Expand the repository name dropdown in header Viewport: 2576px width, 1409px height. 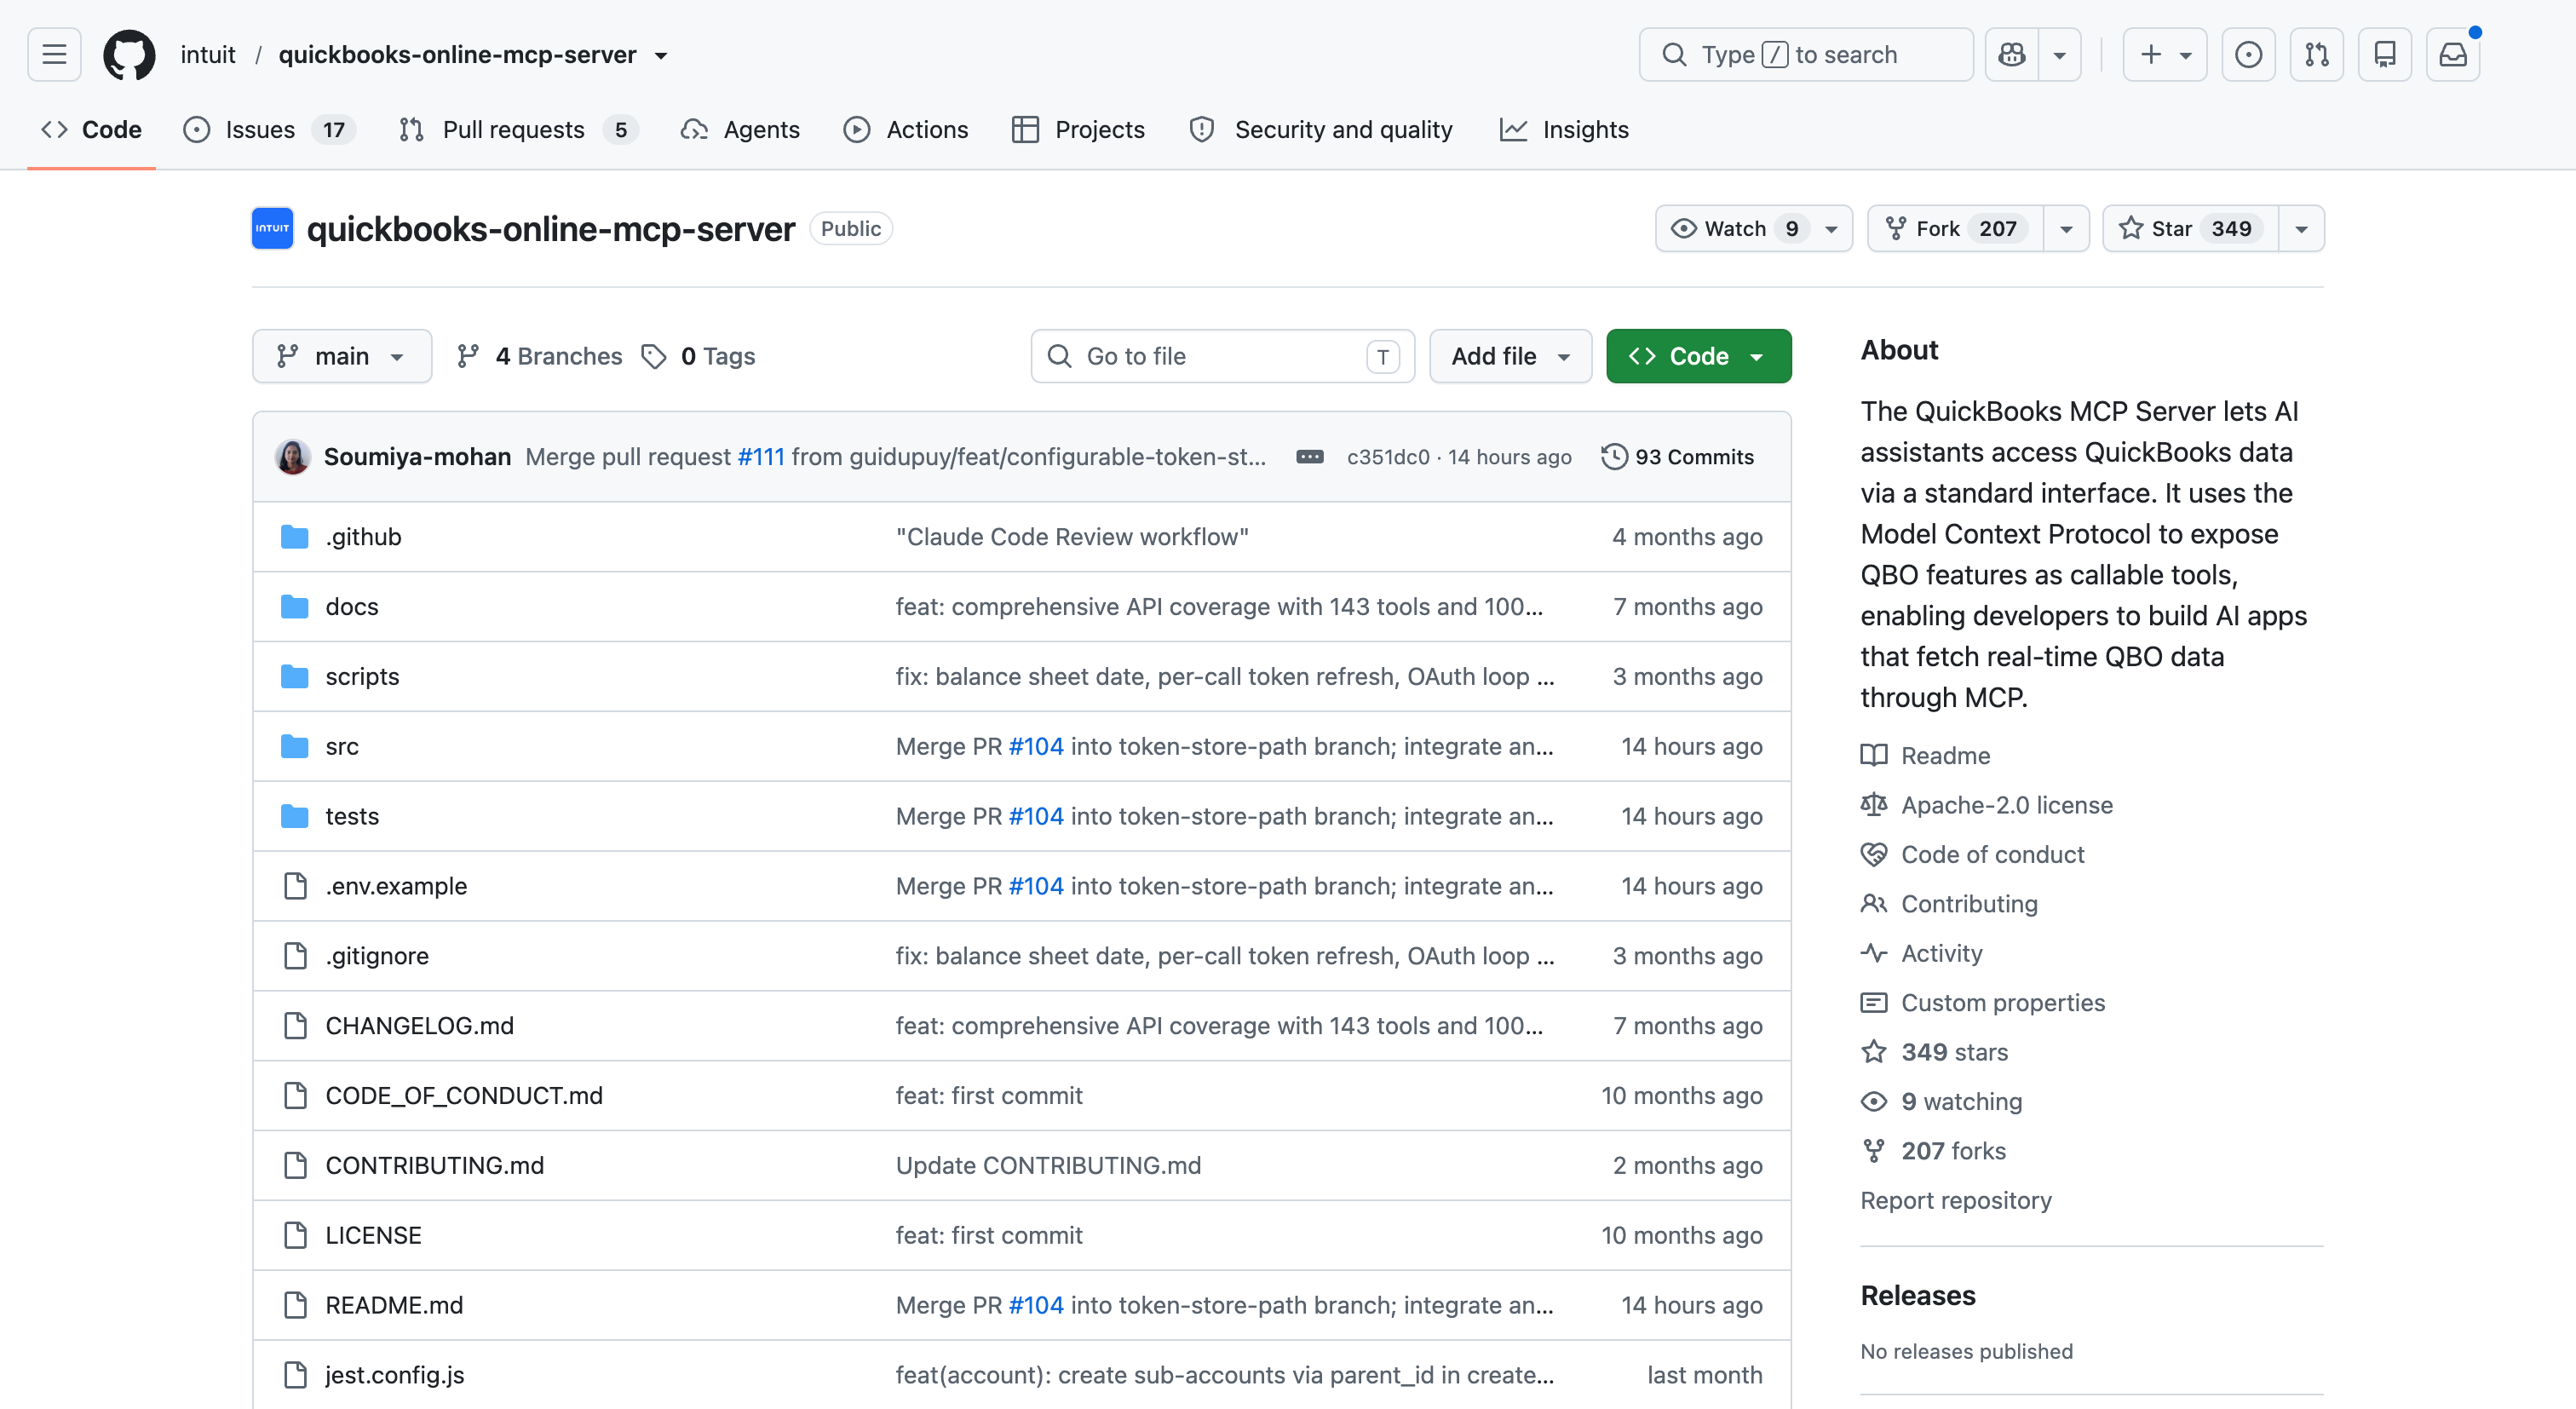tap(661, 55)
